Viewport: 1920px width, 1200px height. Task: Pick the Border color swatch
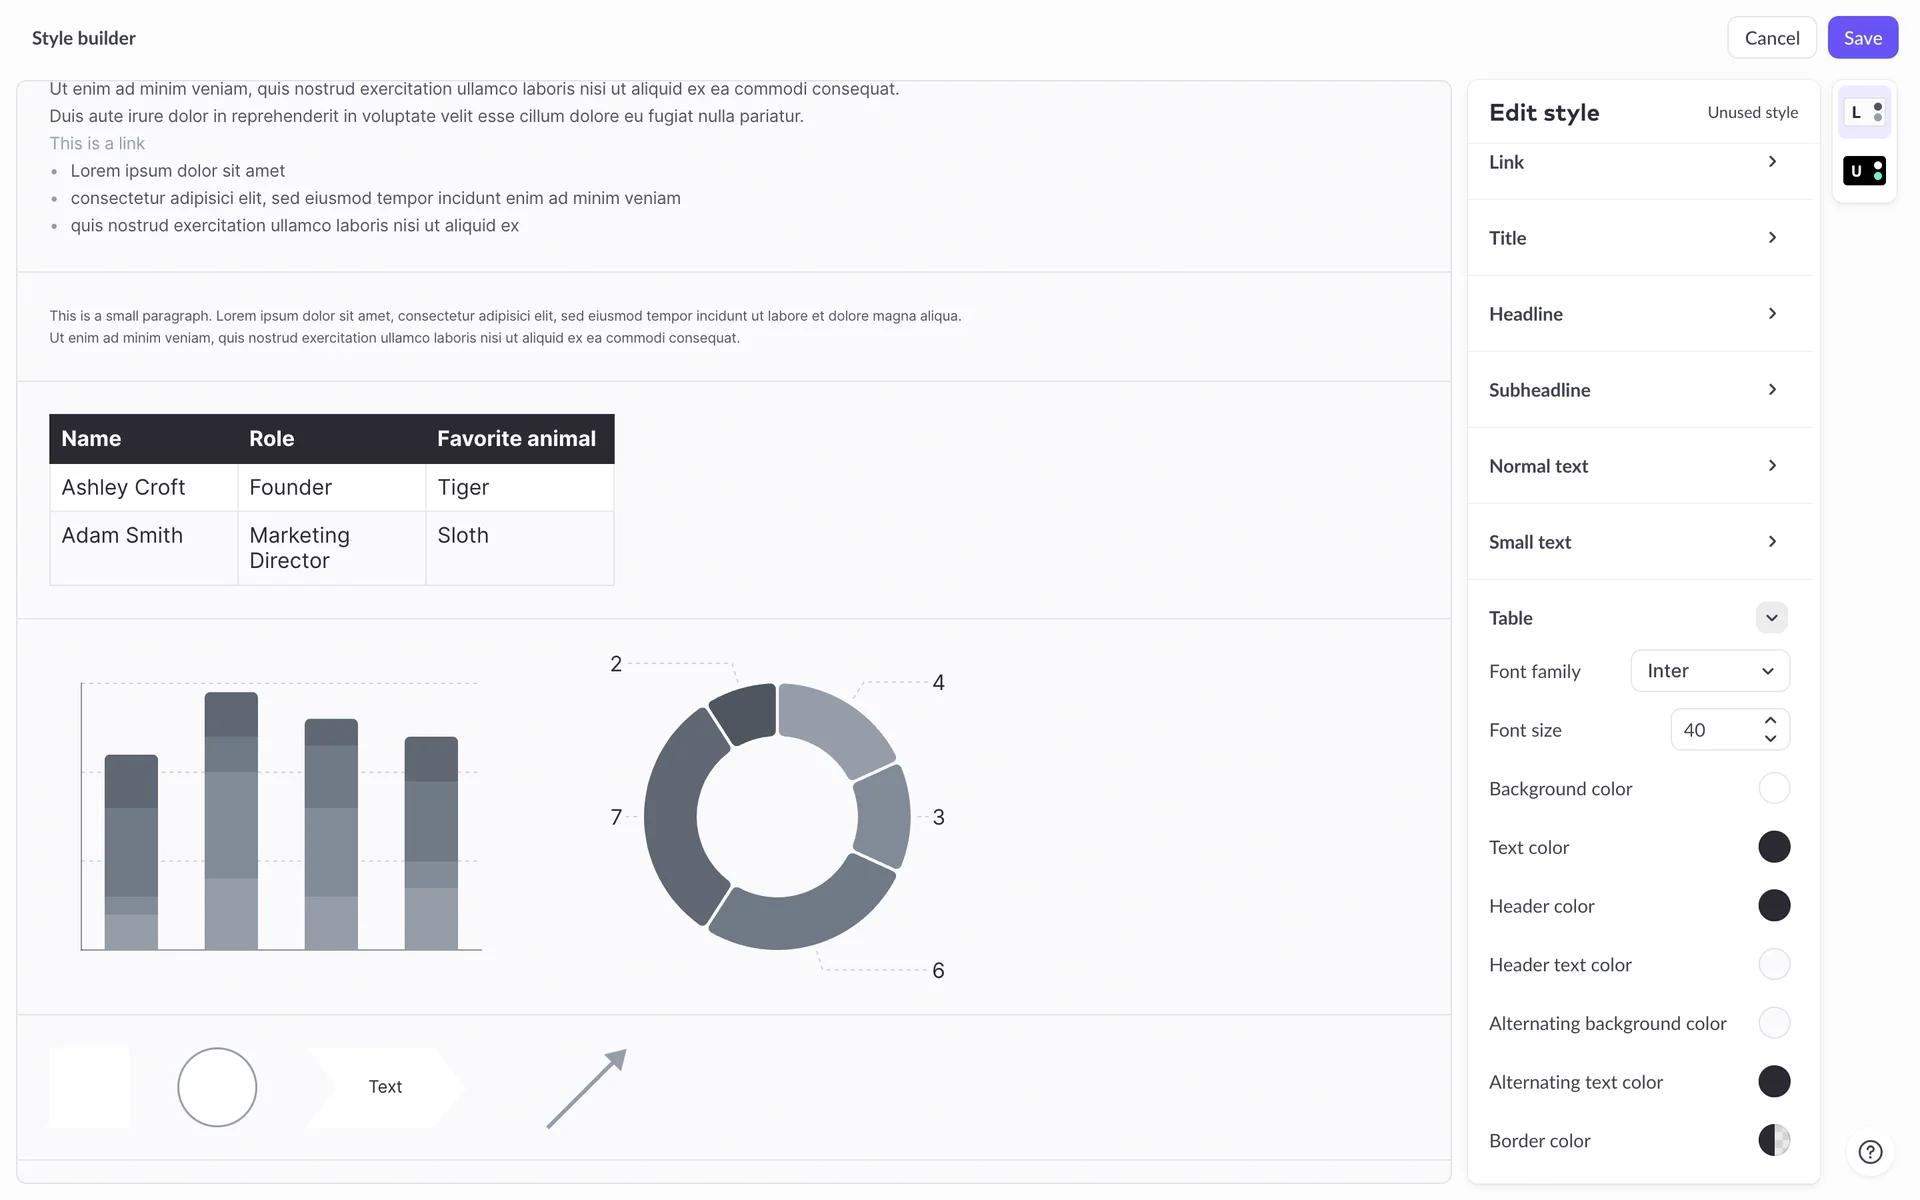tap(1774, 1140)
